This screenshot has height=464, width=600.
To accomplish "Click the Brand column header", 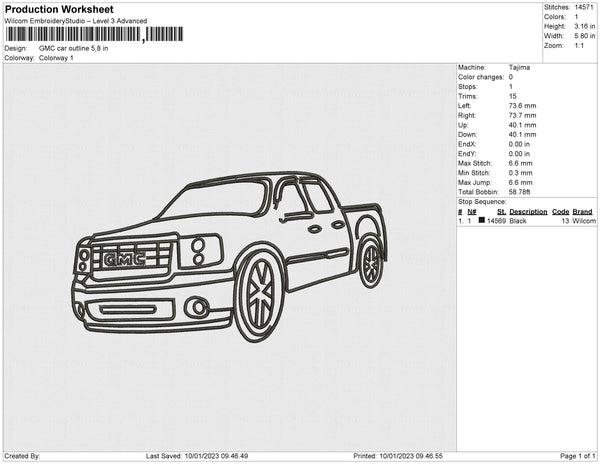I will click(x=583, y=212).
